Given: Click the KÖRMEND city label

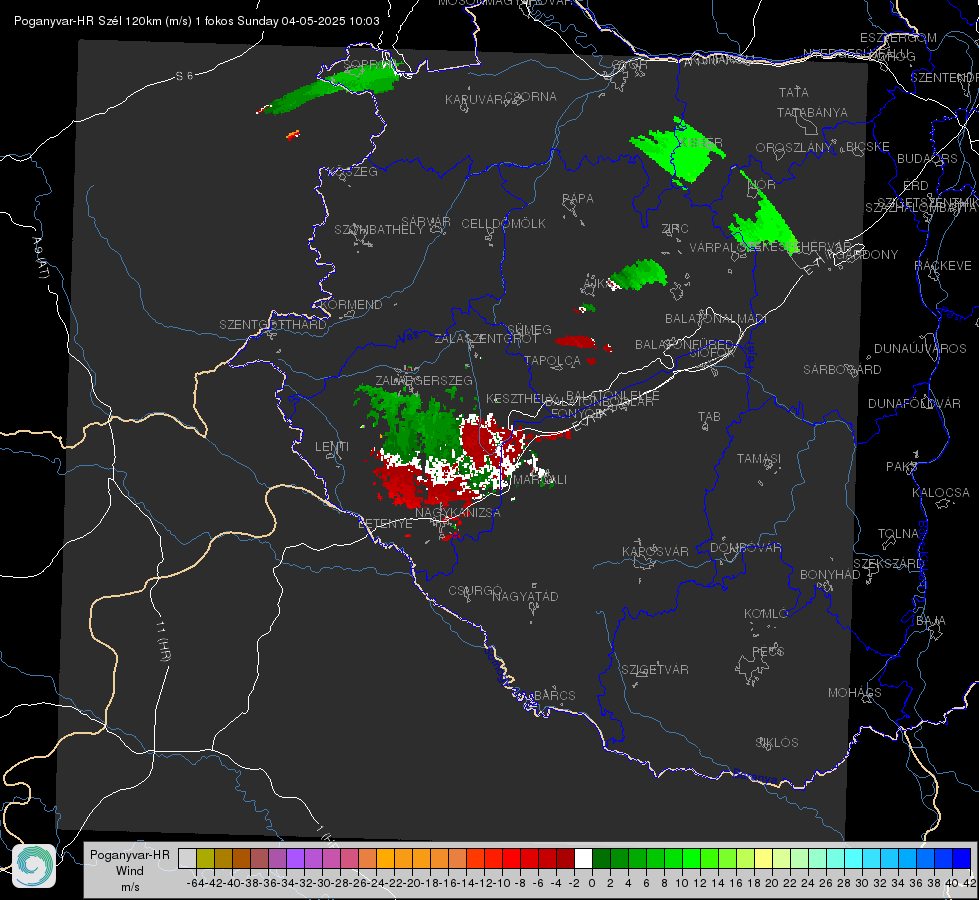Looking at the screenshot, I should pyautogui.click(x=350, y=305).
